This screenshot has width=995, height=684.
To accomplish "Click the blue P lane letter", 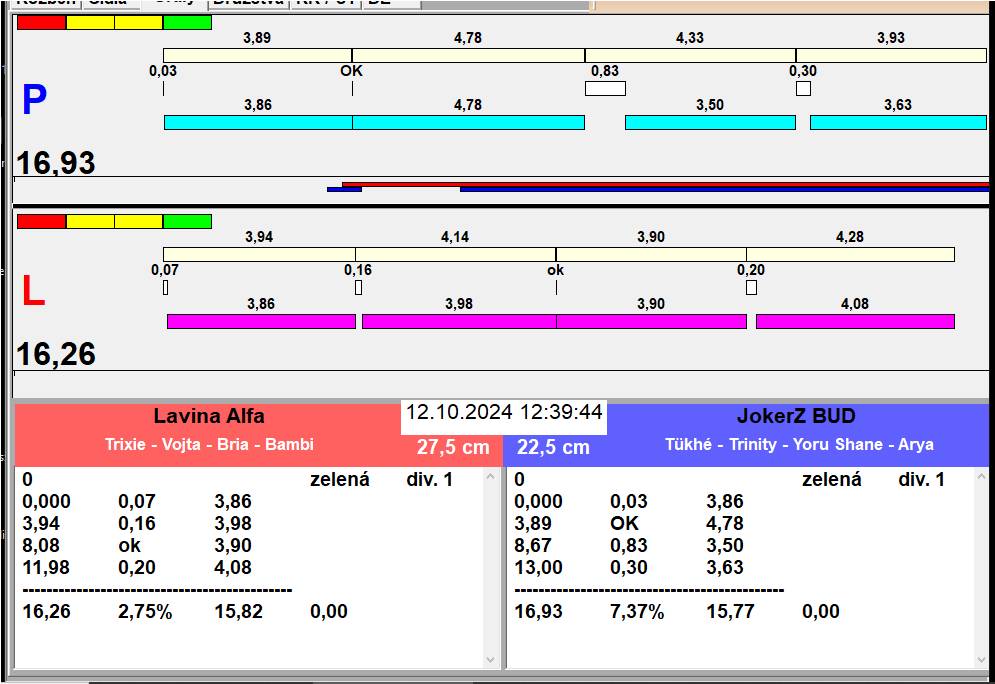I will [x=34, y=101].
